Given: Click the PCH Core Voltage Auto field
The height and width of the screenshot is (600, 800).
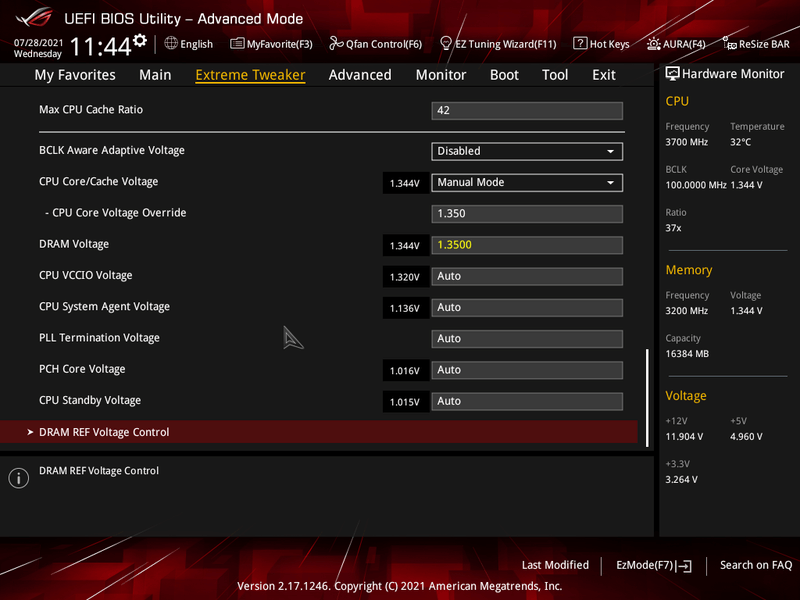Looking at the screenshot, I should [527, 370].
